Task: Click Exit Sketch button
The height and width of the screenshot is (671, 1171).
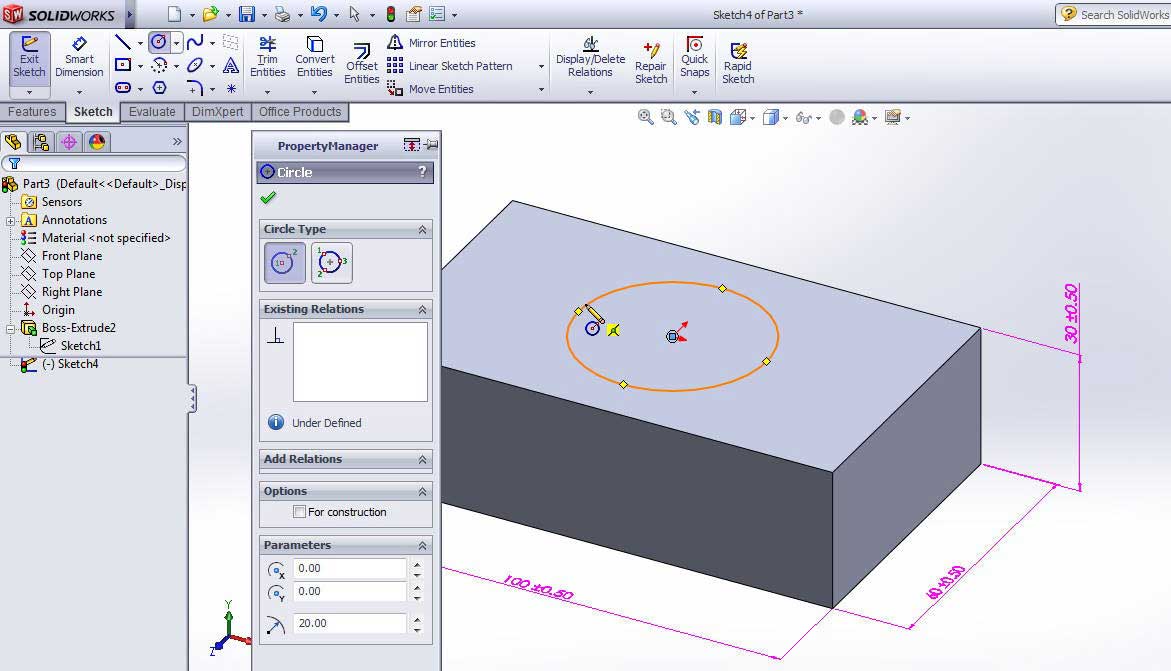Action: click(x=29, y=58)
